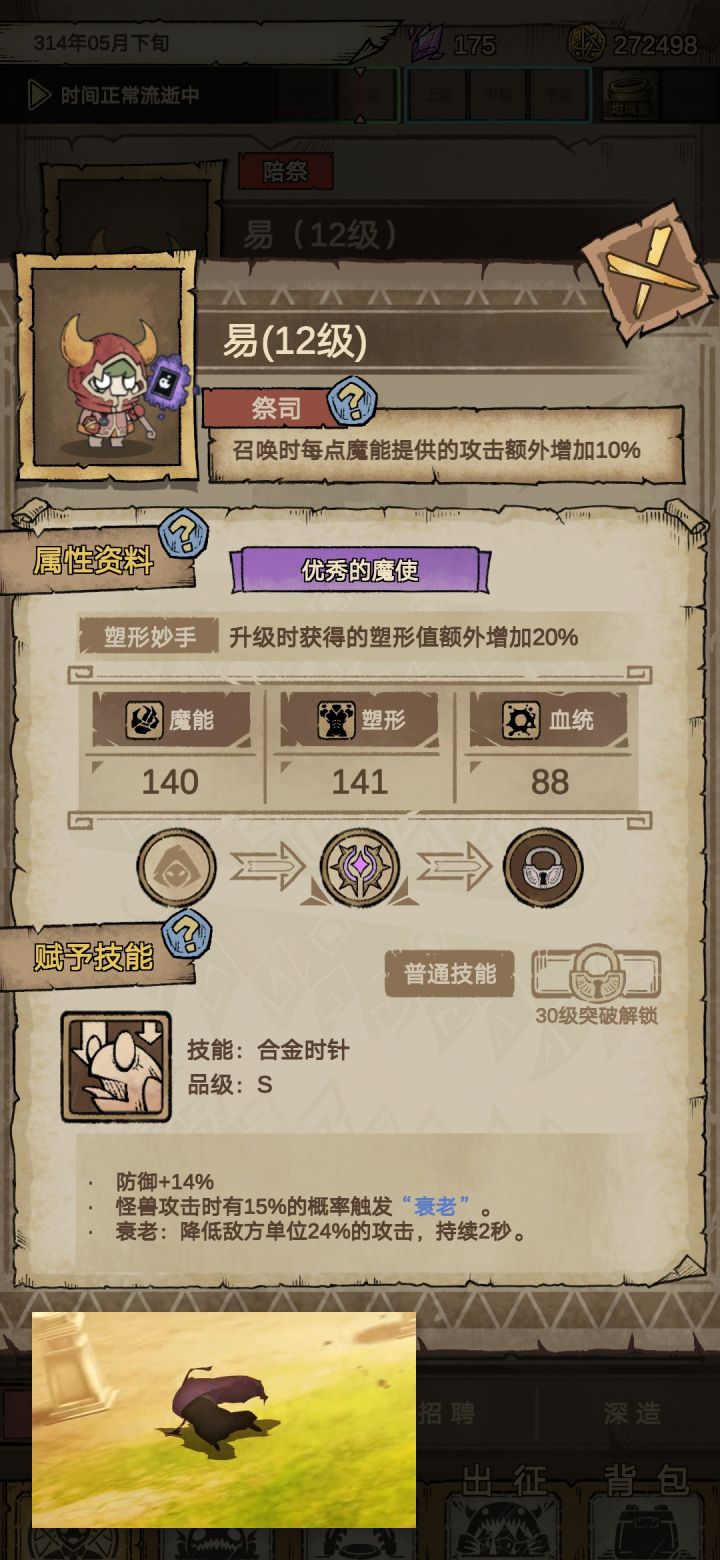Select the purple-gem middle evolution stage

click(360, 867)
